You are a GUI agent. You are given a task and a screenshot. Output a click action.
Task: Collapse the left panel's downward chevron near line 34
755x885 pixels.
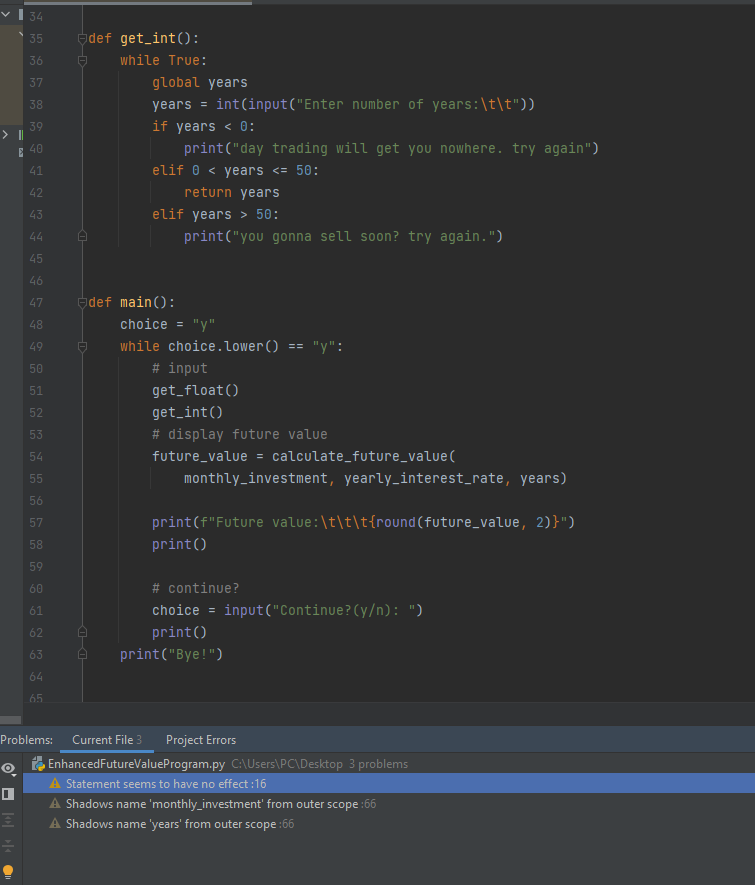(x=6, y=14)
